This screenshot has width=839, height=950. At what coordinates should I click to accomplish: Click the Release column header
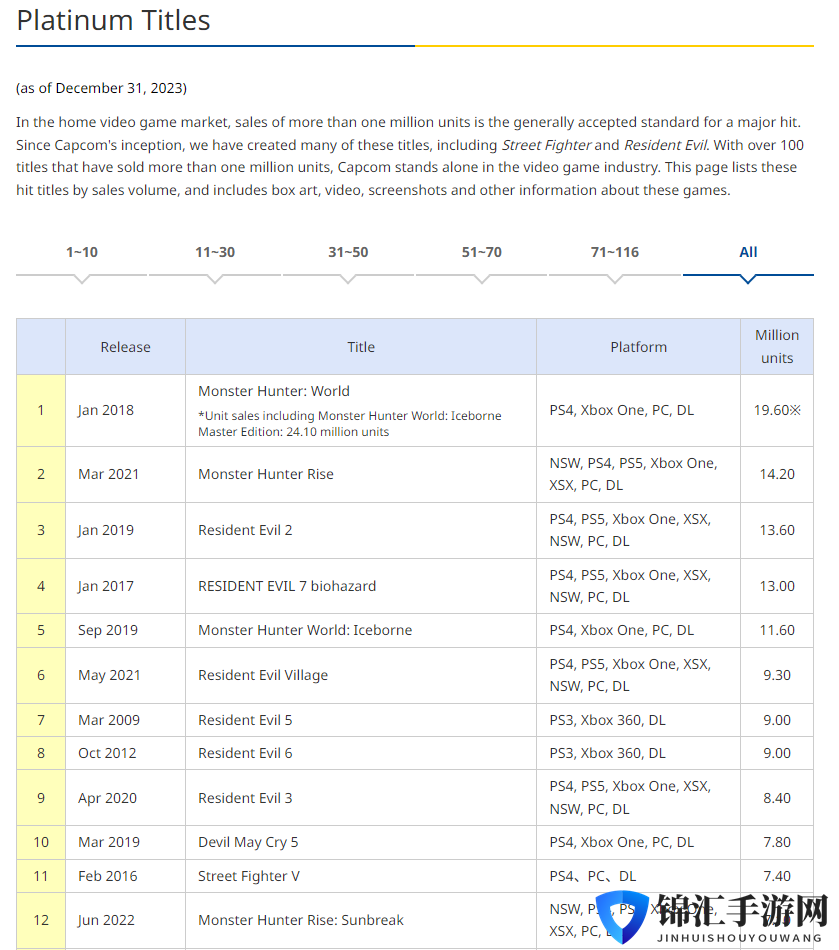pos(125,347)
